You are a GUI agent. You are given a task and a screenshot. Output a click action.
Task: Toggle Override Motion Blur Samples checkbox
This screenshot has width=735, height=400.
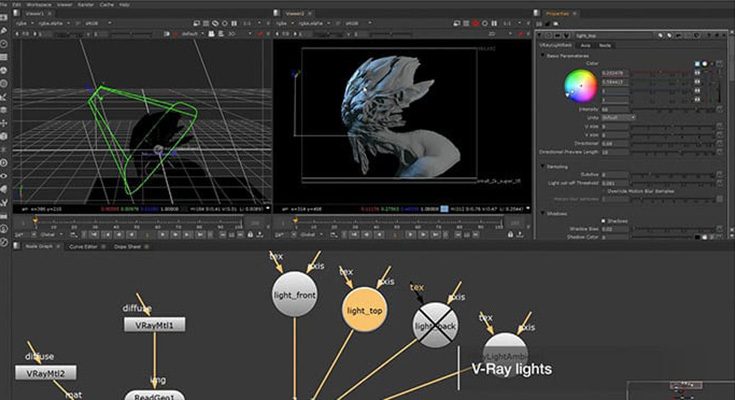pos(603,191)
